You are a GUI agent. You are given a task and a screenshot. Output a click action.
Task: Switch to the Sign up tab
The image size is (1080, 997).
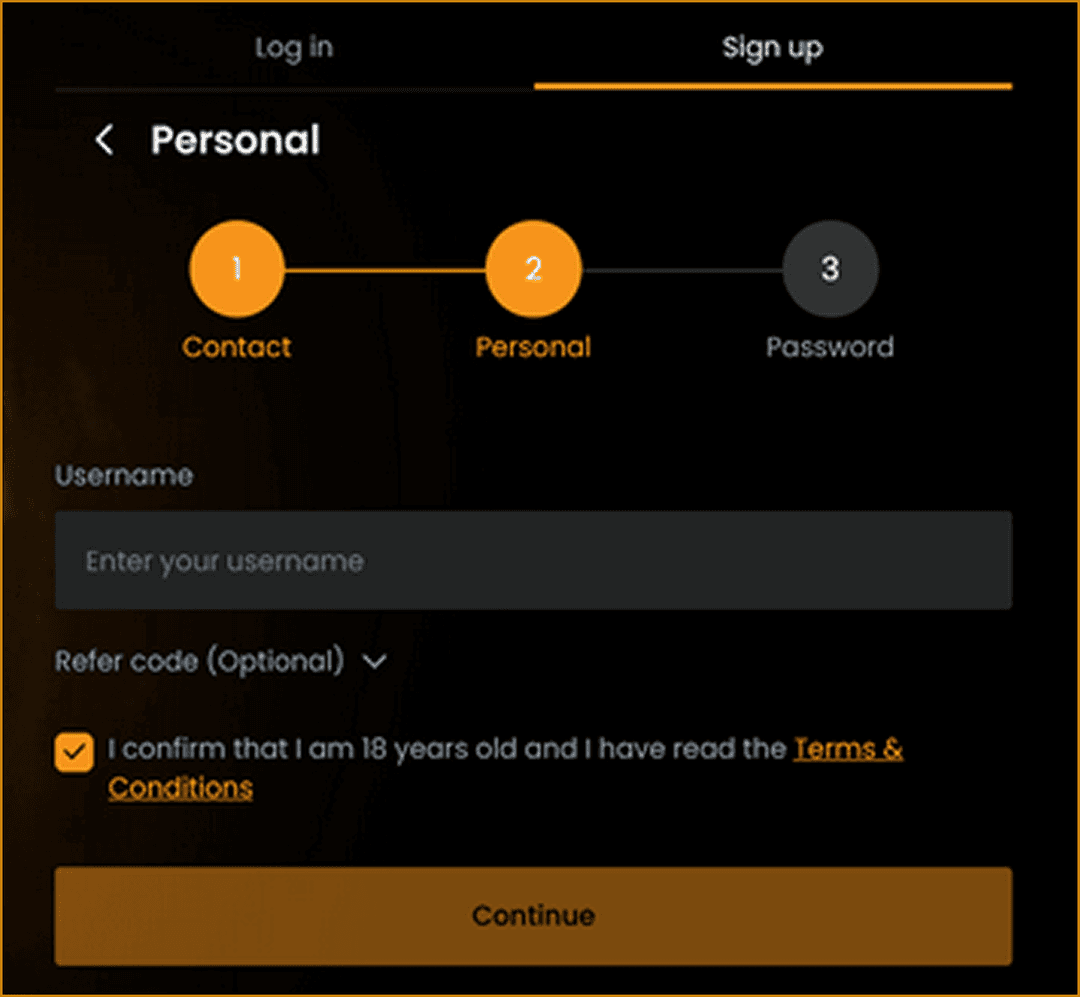click(773, 48)
